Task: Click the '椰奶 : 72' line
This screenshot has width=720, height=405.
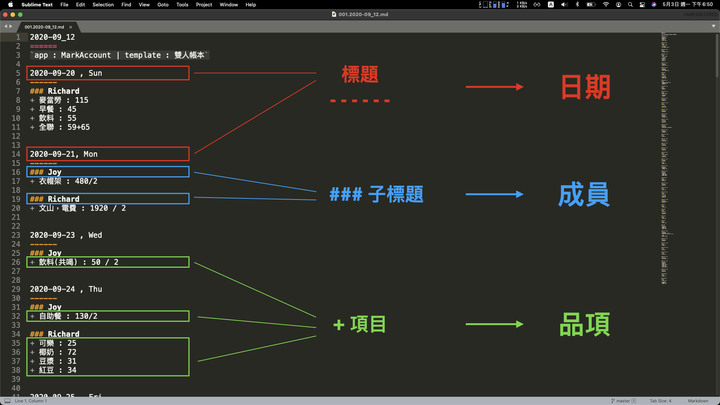Action: pos(53,352)
